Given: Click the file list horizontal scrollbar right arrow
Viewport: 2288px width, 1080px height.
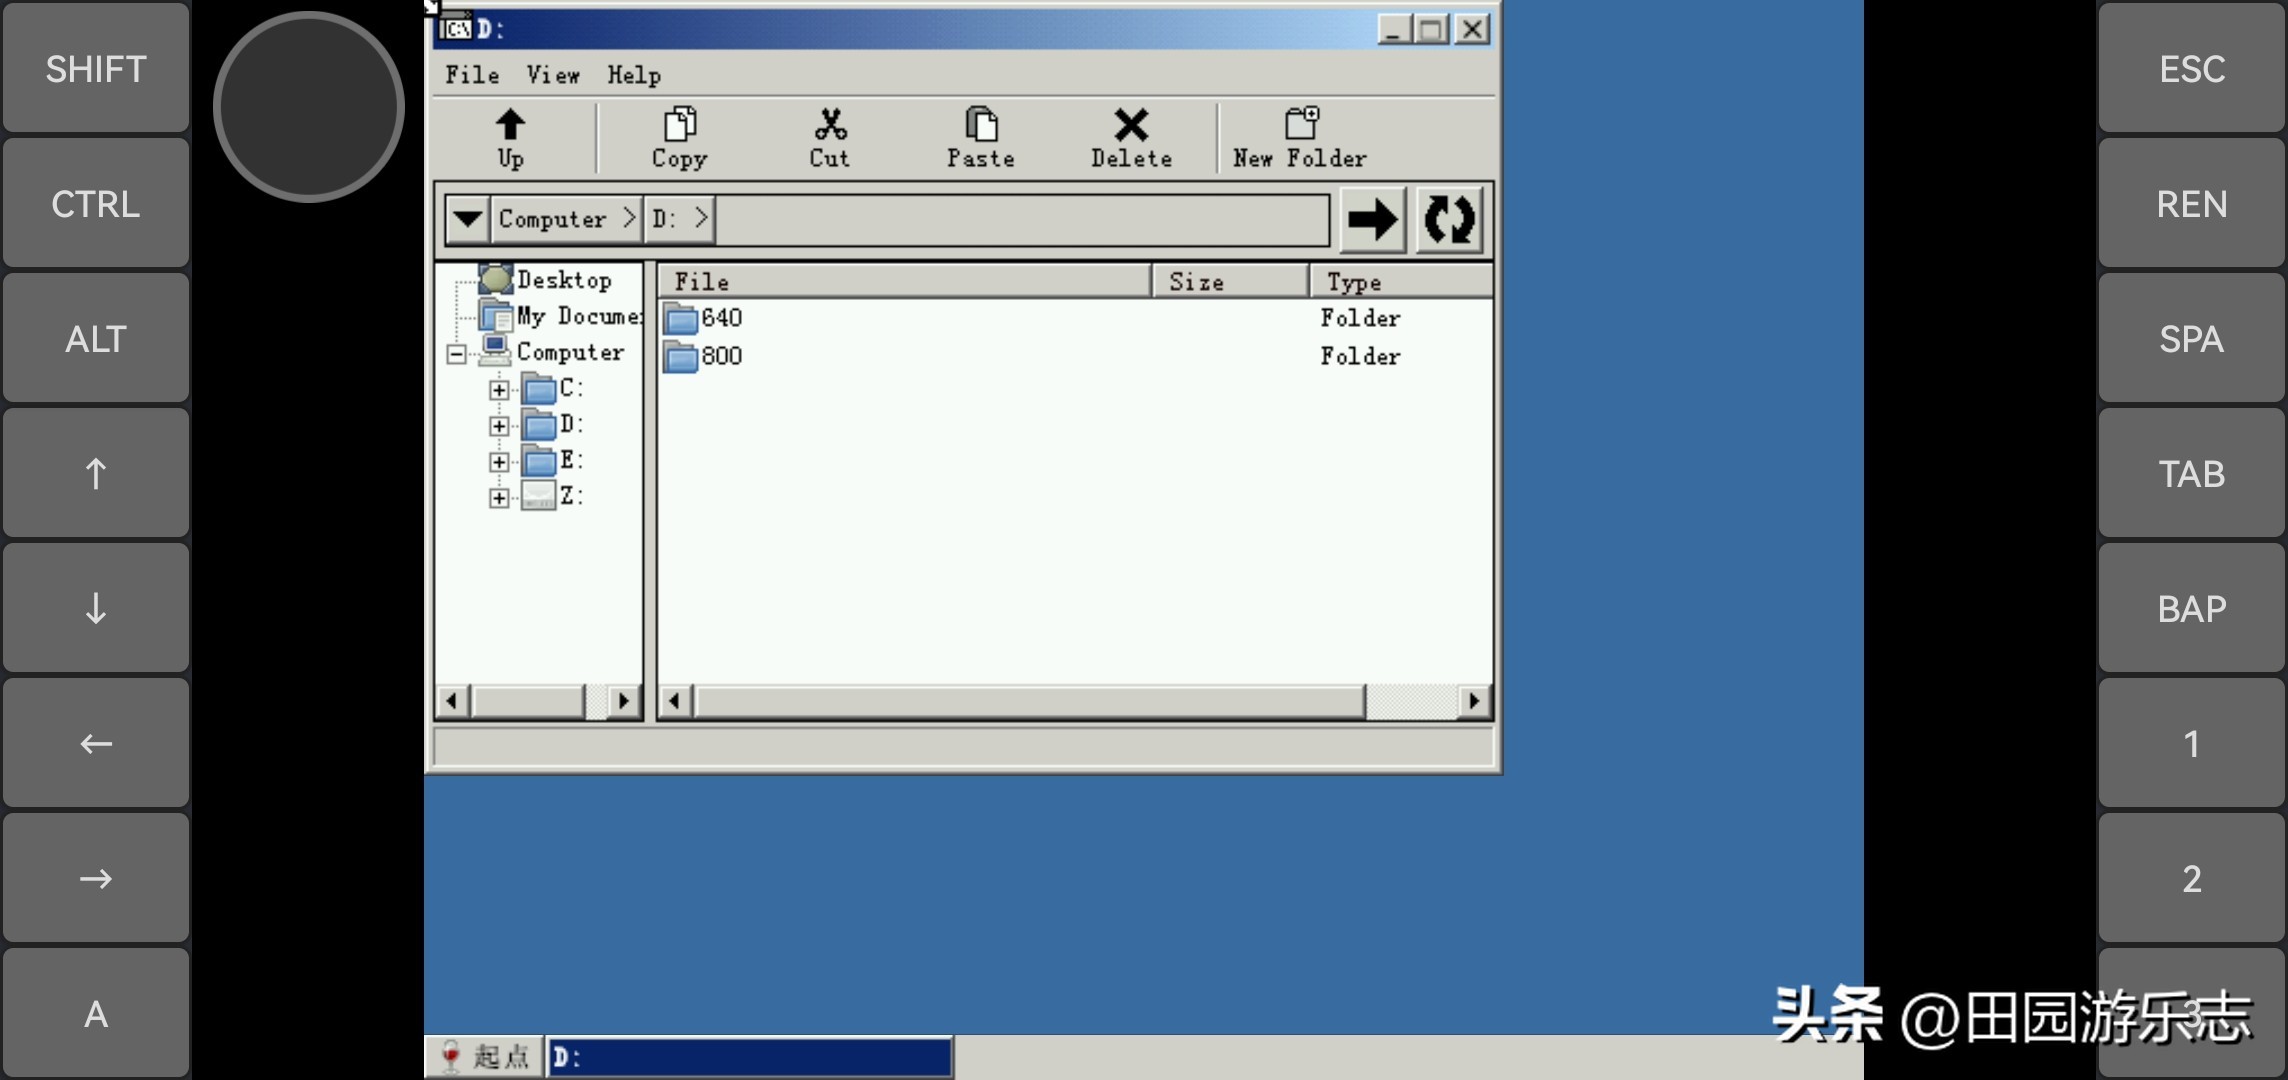Looking at the screenshot, I should [1473, 701].
